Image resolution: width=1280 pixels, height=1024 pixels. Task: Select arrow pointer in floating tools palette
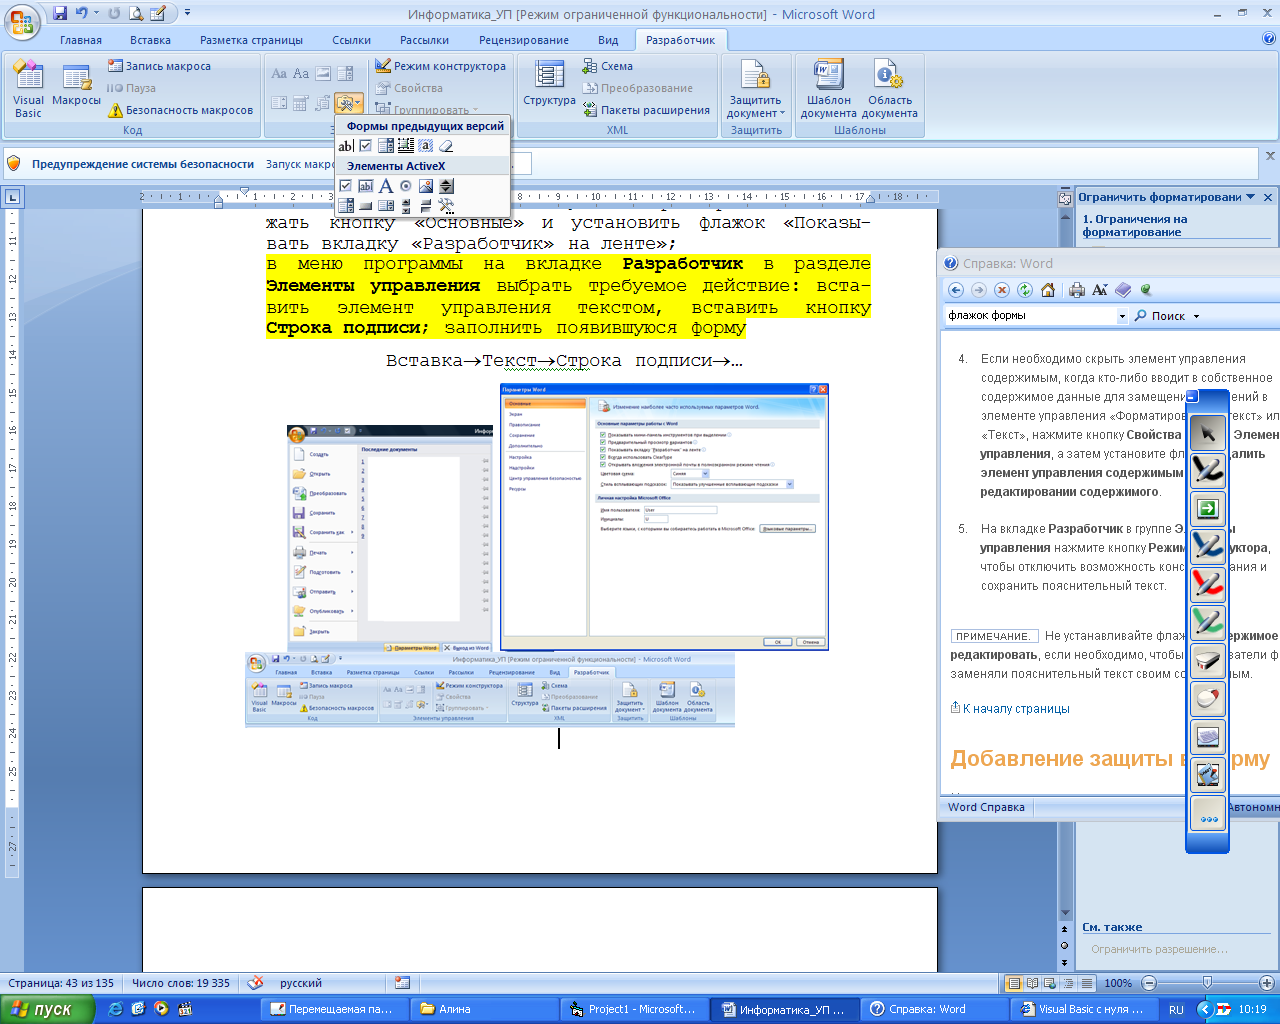(1208, 432)
